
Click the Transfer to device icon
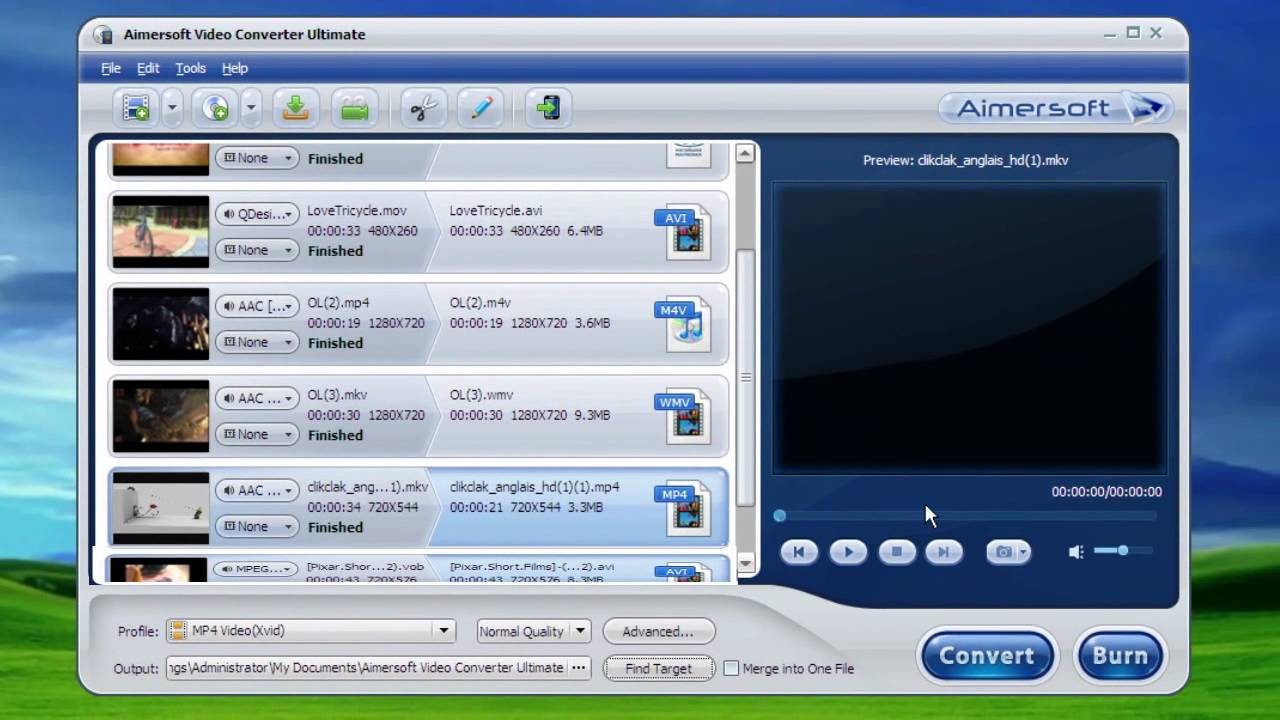click(548, 108)
